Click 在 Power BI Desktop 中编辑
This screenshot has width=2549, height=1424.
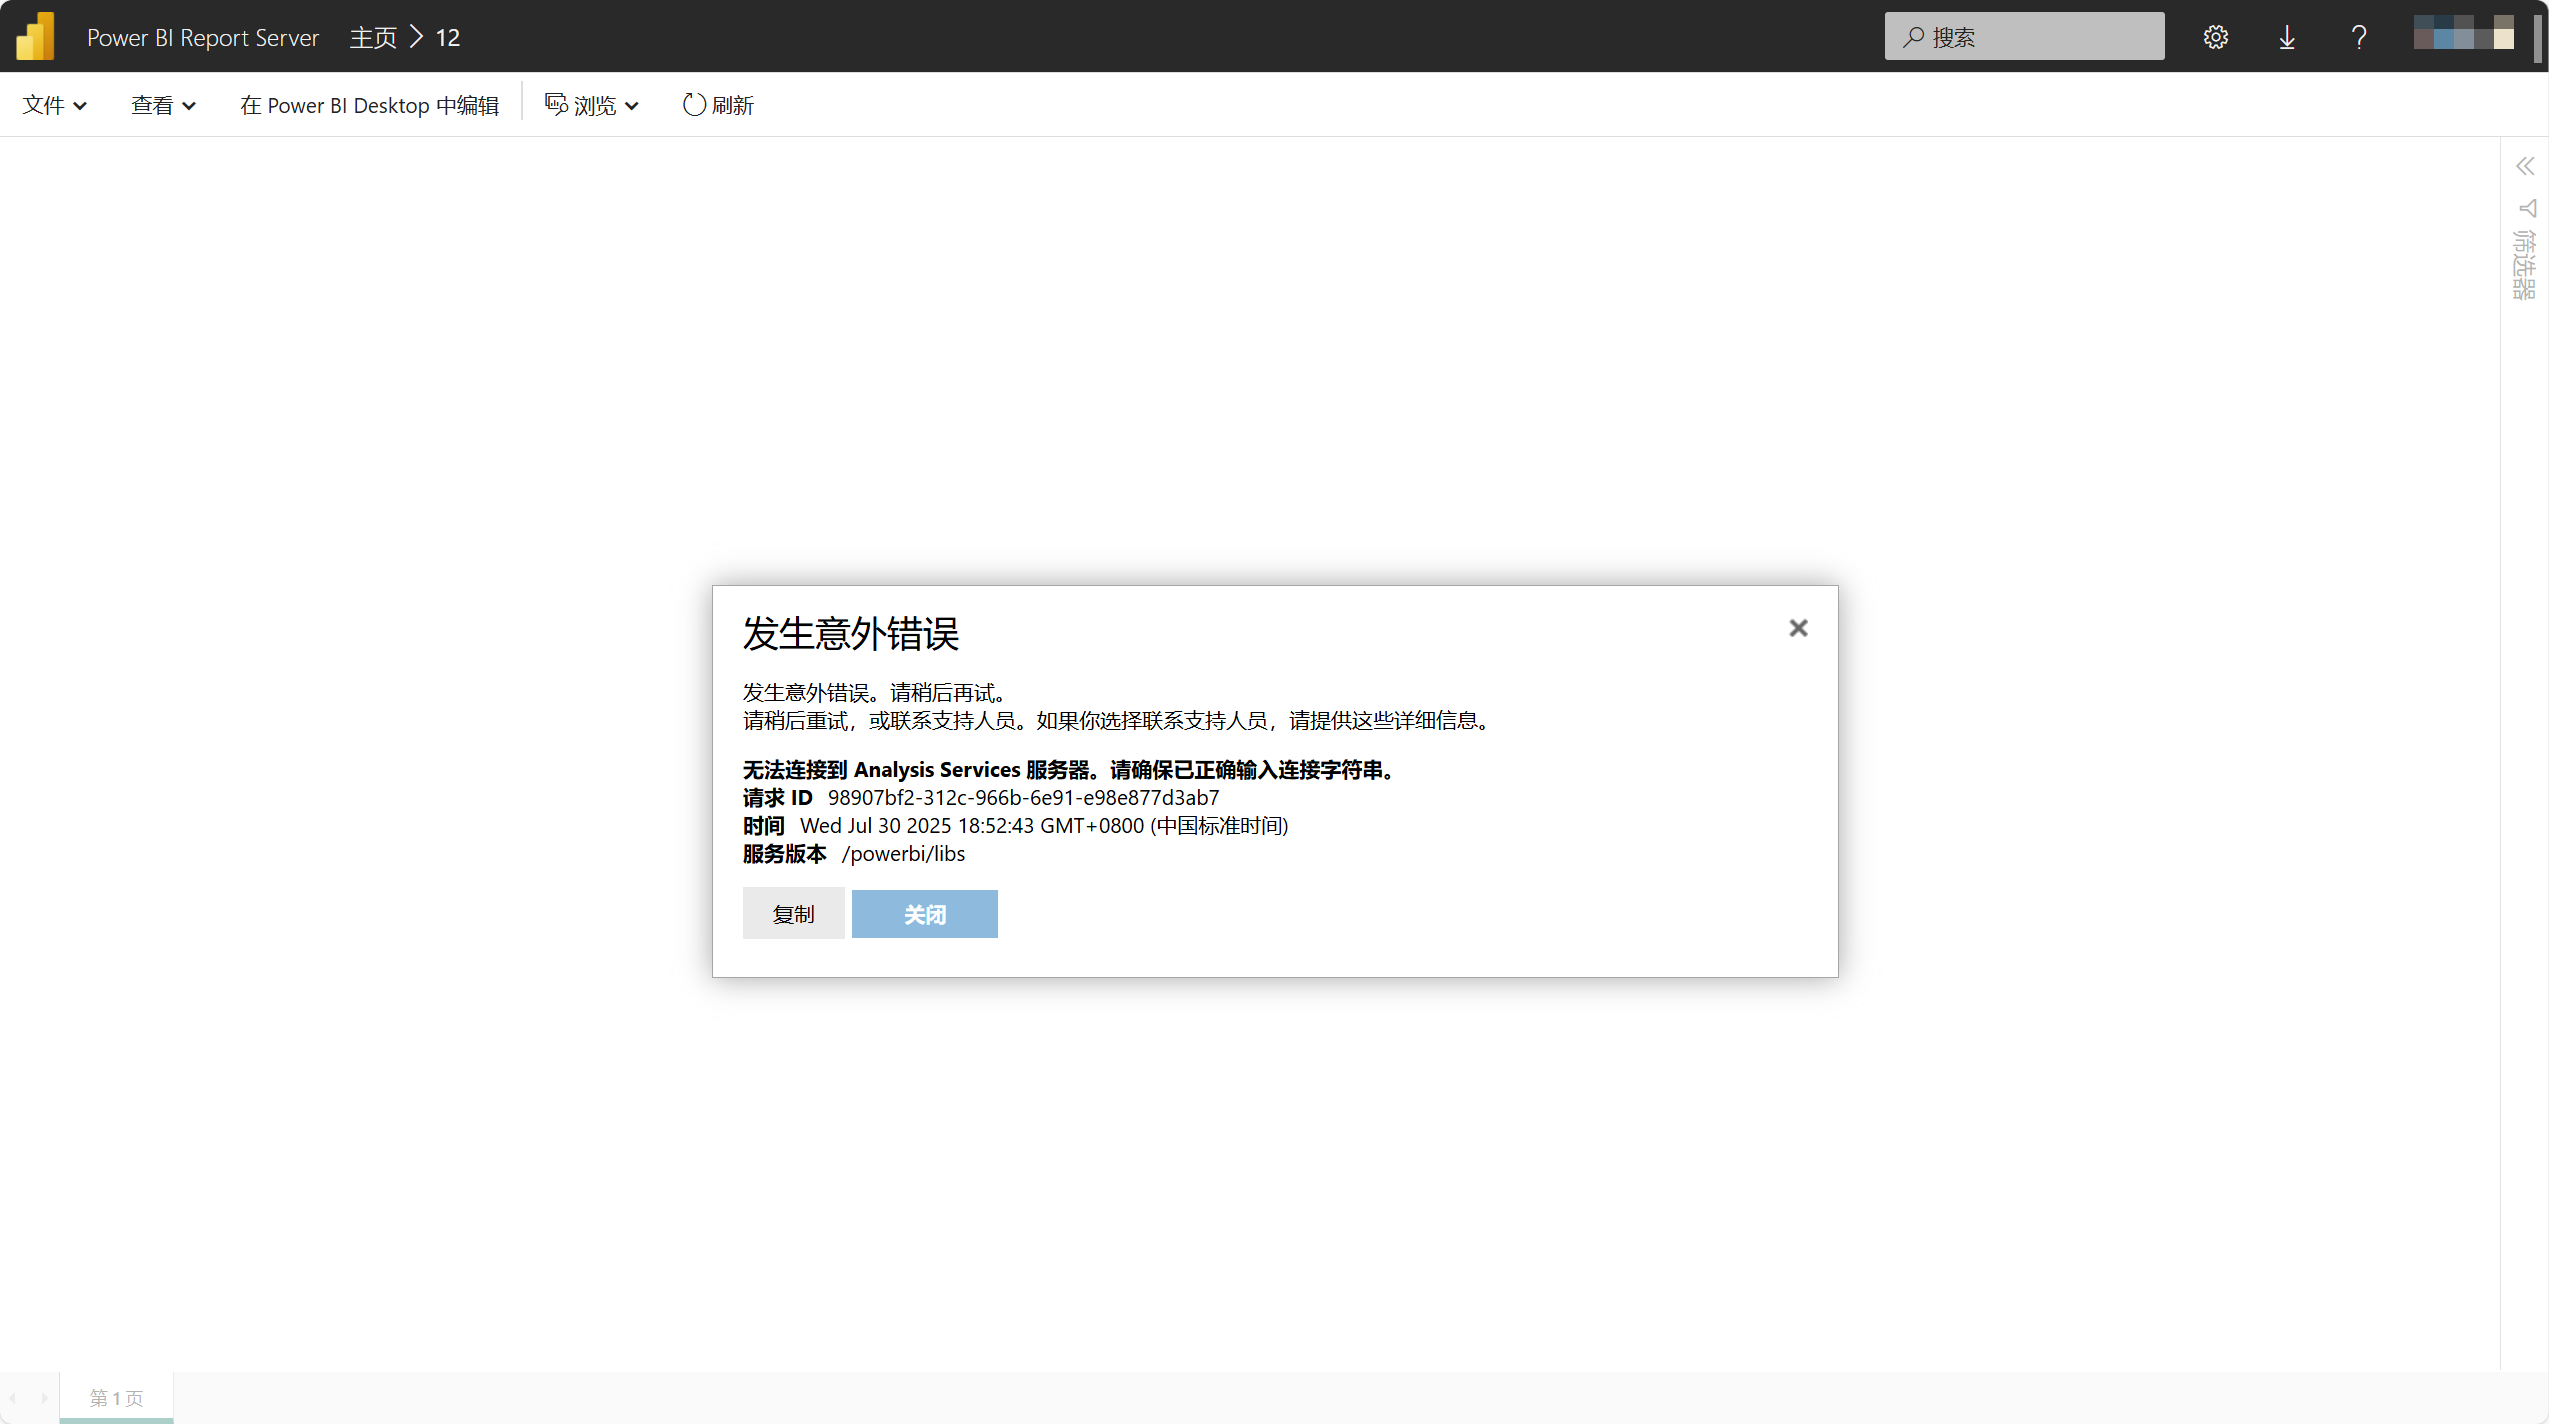click(369, 105)
